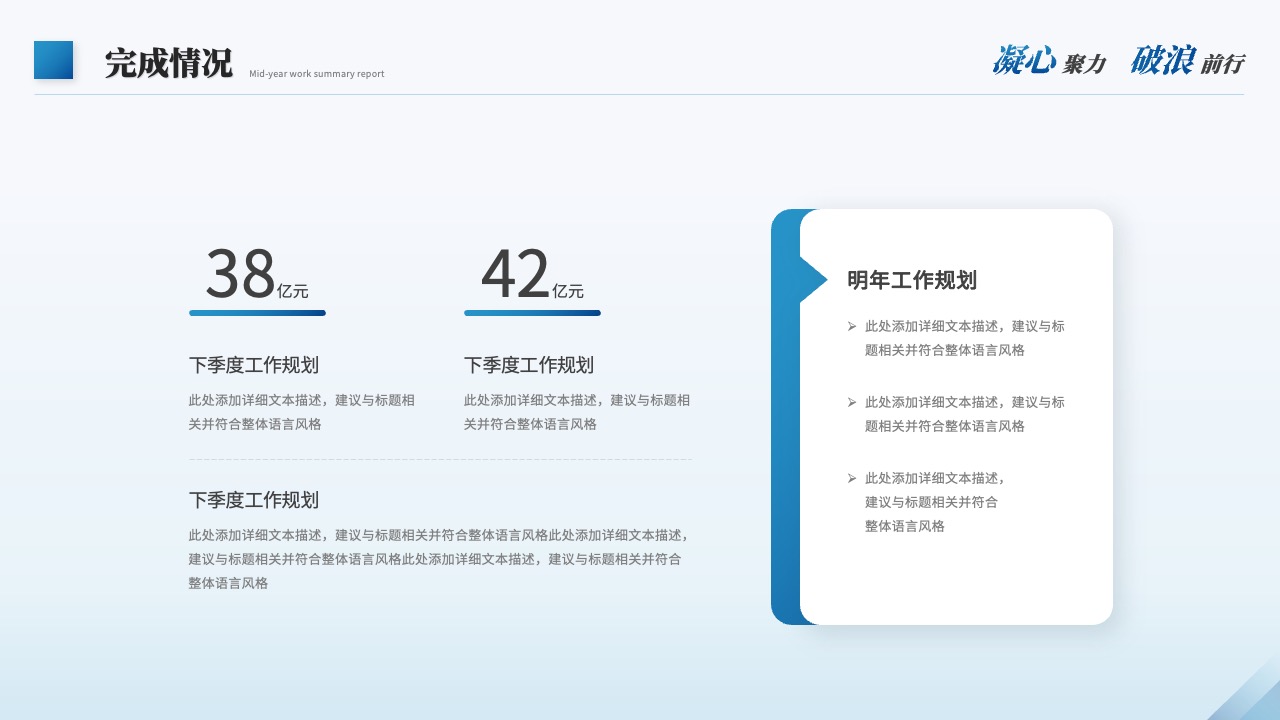Select the 亿元 unit beside 42
The image size is (1280, 720).
[568, 291]
